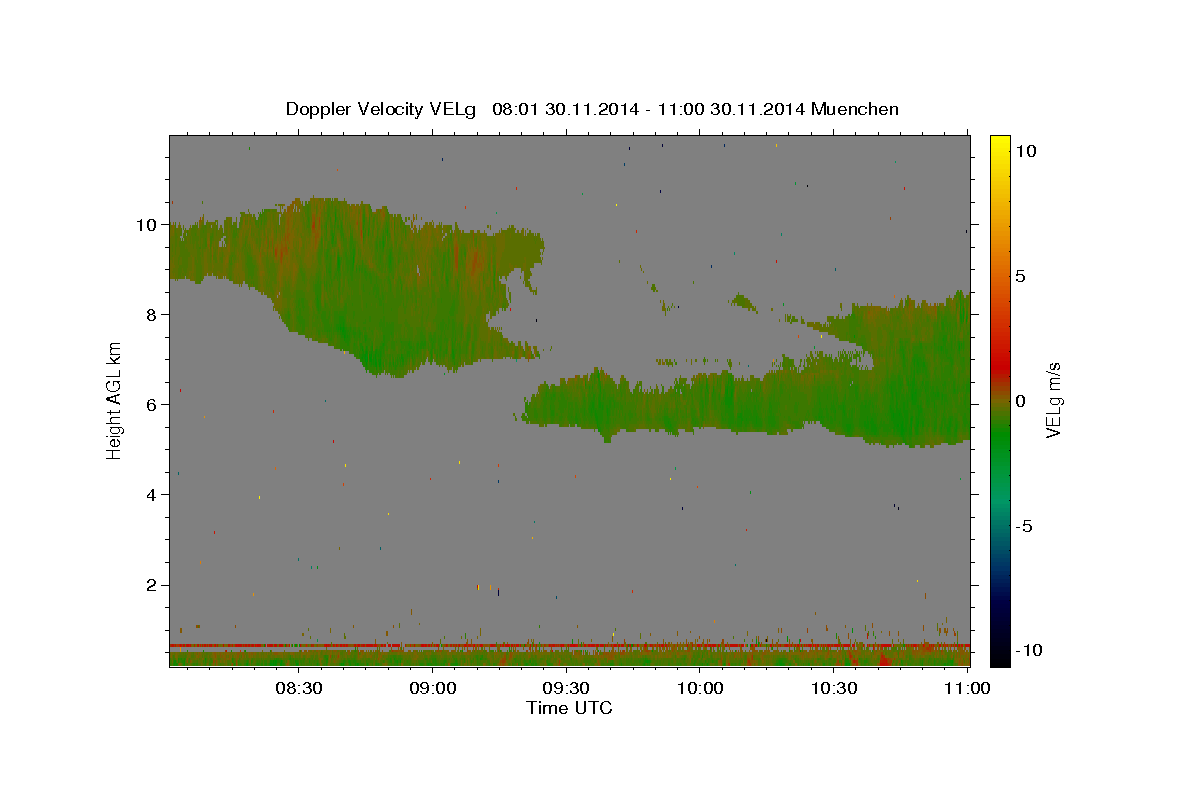This screenshot has height=800, width=1200.
Task: Click the colorbar value -10 label
Action: (x=1029, y=651)
